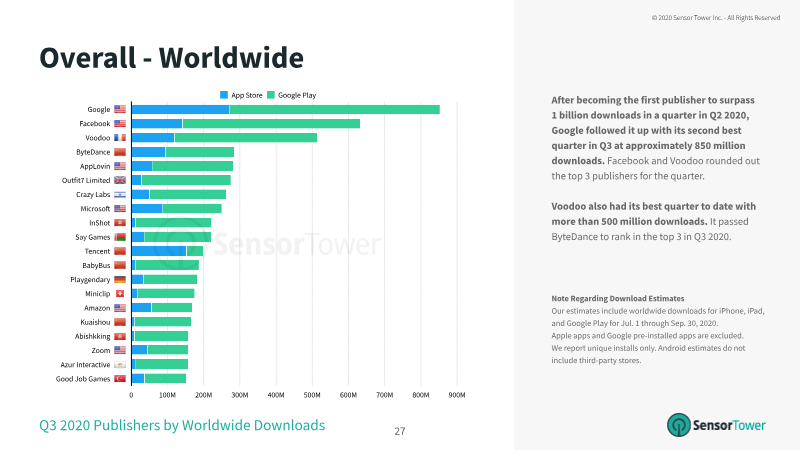Click the 'Crazy Labs' publisher label
800x450 pixels.
coord(93,194)
